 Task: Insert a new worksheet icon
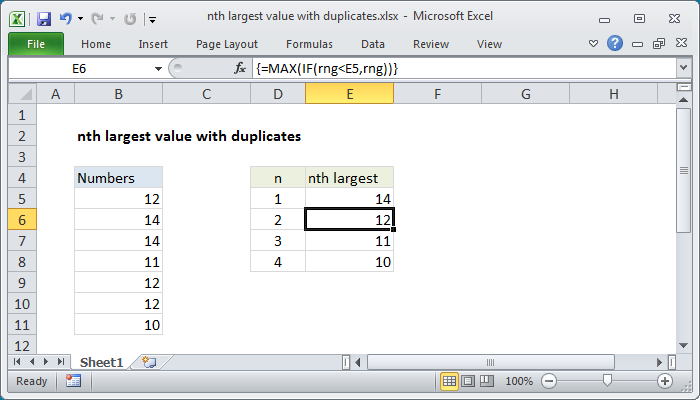(149, 362)
